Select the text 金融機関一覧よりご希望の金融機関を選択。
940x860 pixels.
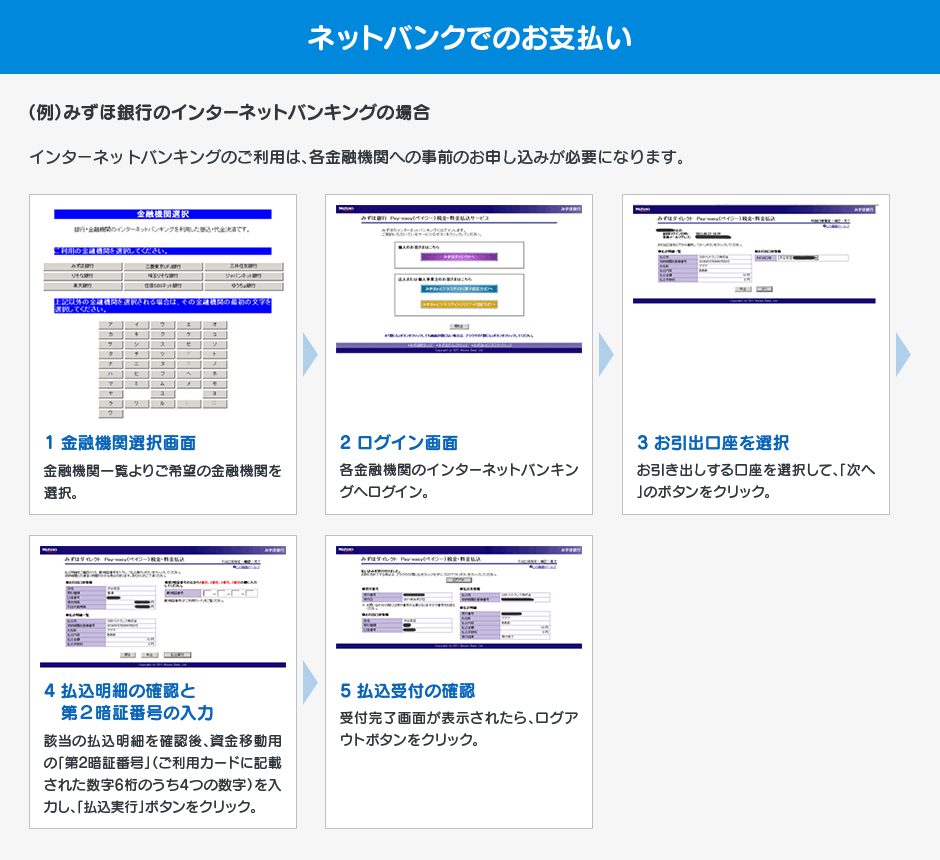click(162, 482)
